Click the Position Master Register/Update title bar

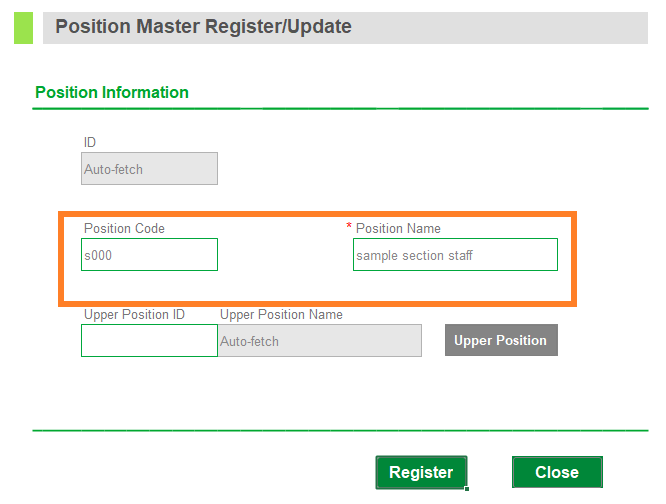[345, 27]
